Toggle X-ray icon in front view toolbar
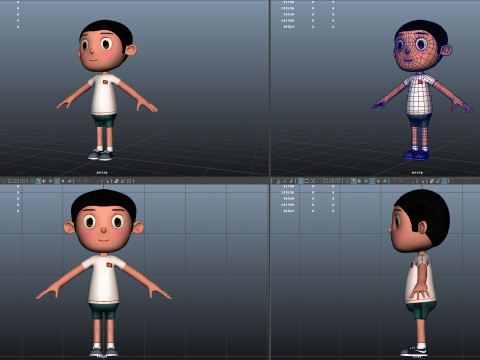This screenshot has height=360, width=480. [x=116, y=181]
